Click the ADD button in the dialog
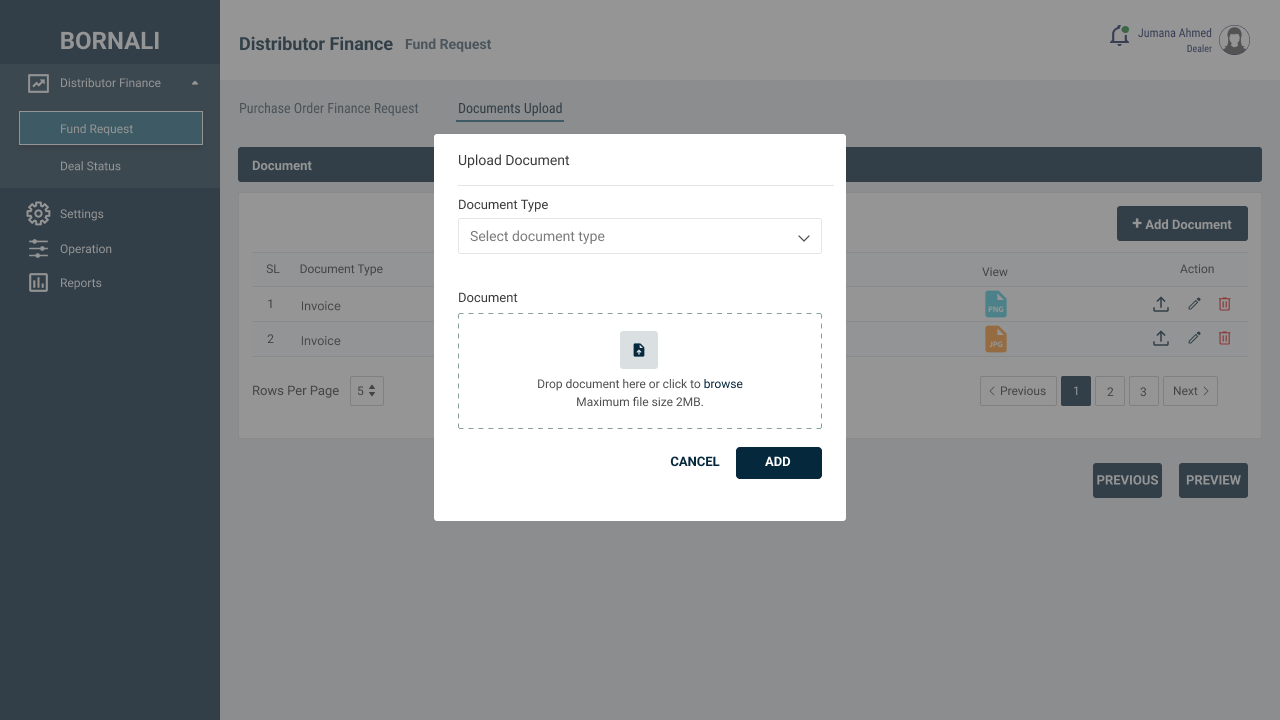 pyautogui.click(x=779, y=463)
